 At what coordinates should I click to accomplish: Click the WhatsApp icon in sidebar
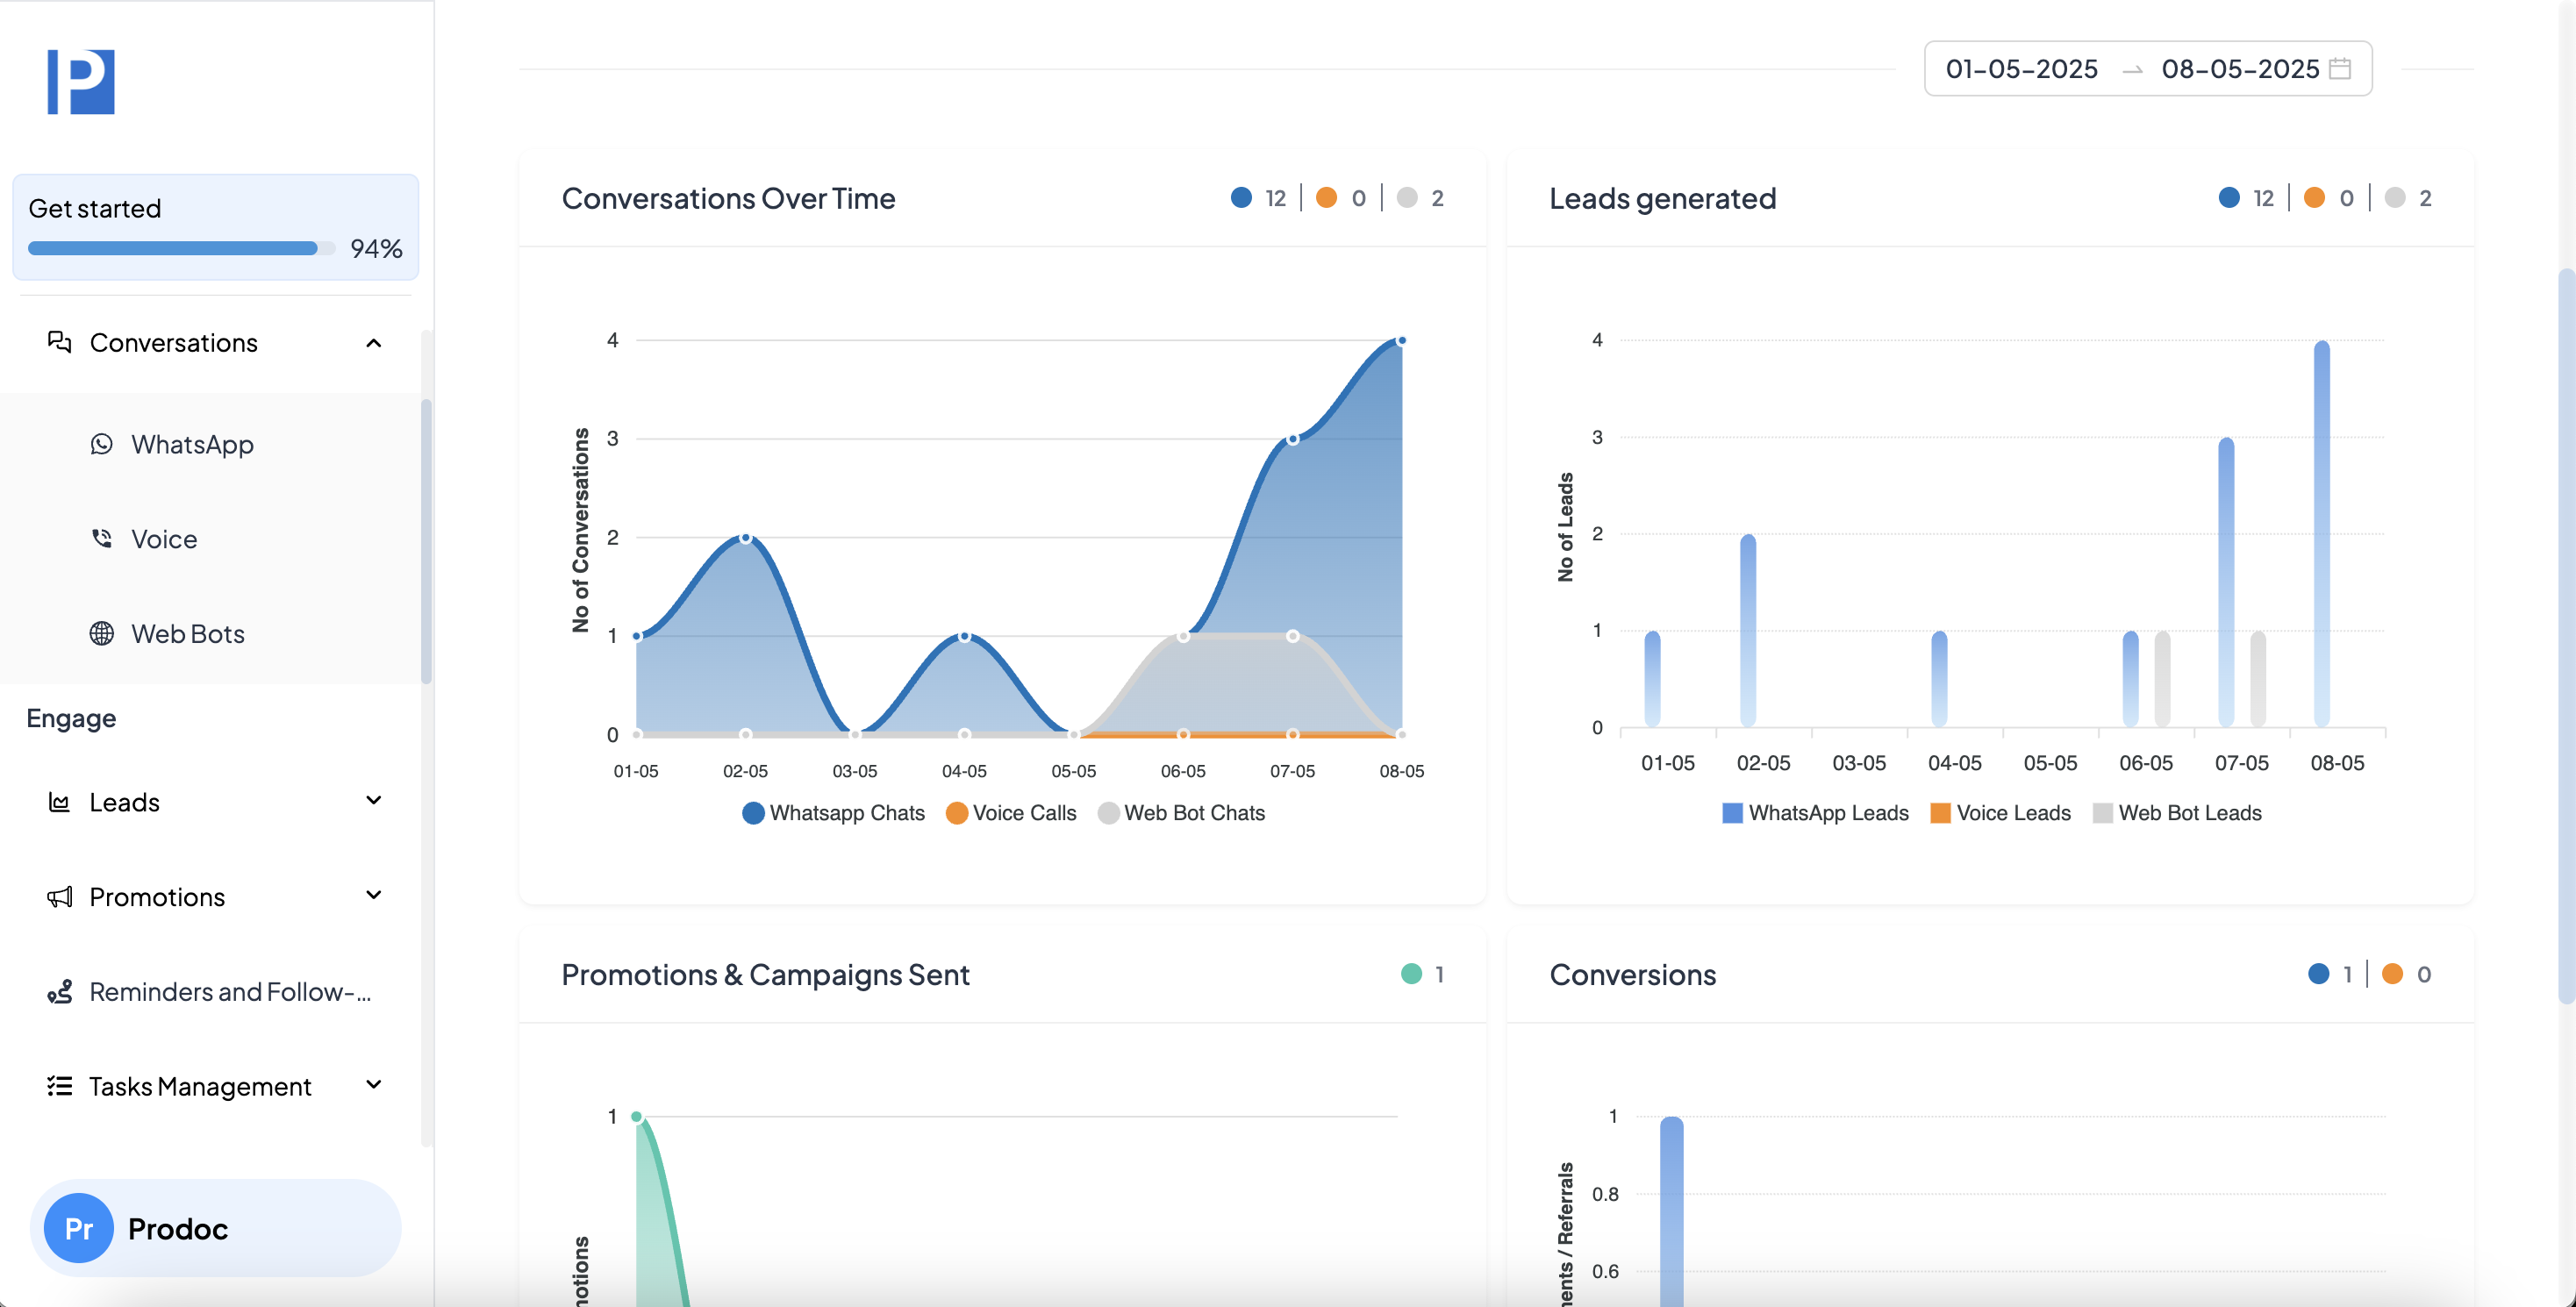point(101,444)
